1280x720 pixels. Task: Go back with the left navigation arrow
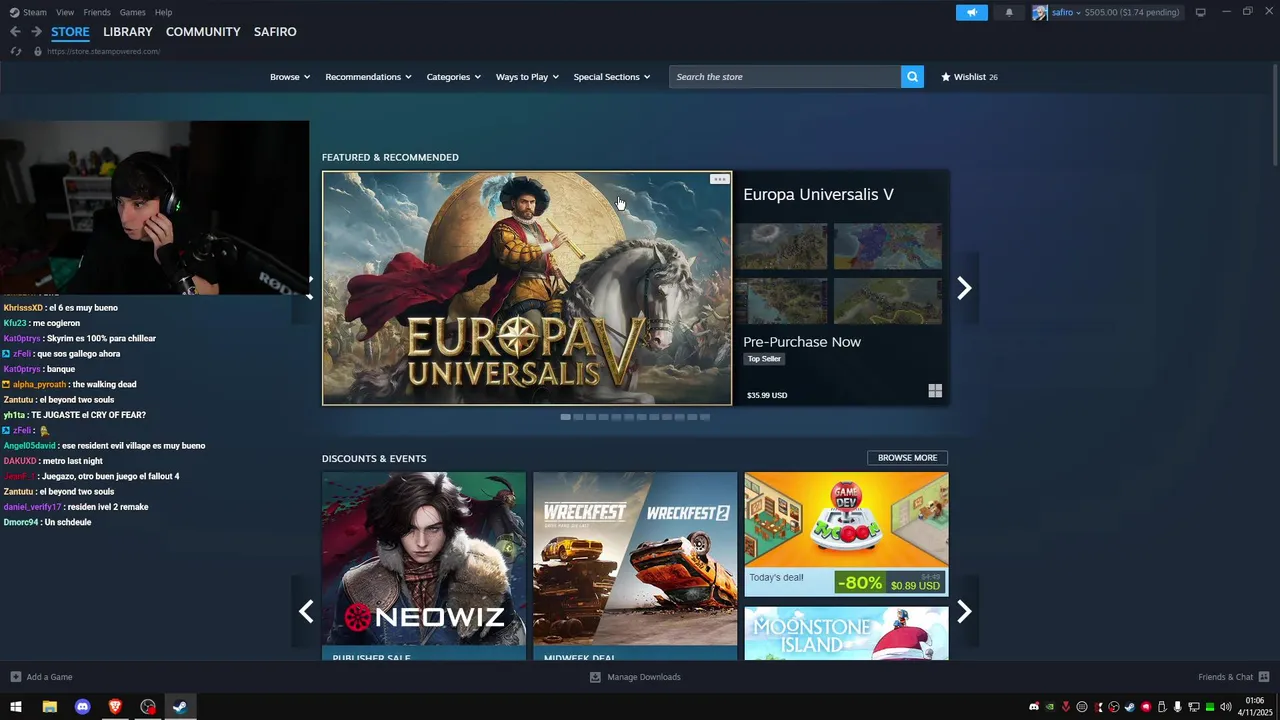point(15,32)
